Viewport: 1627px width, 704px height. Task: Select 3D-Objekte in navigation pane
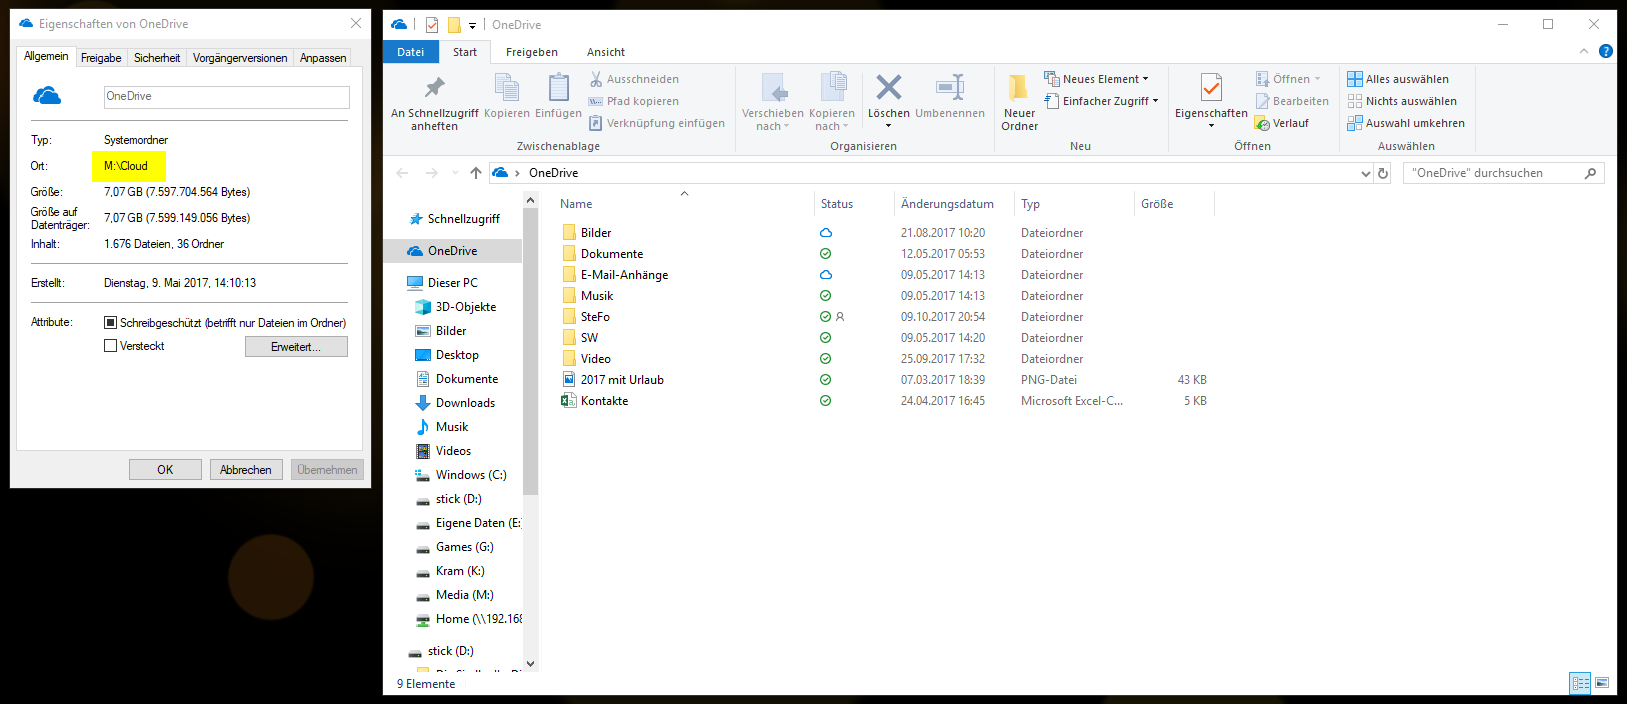pos(456,307)
